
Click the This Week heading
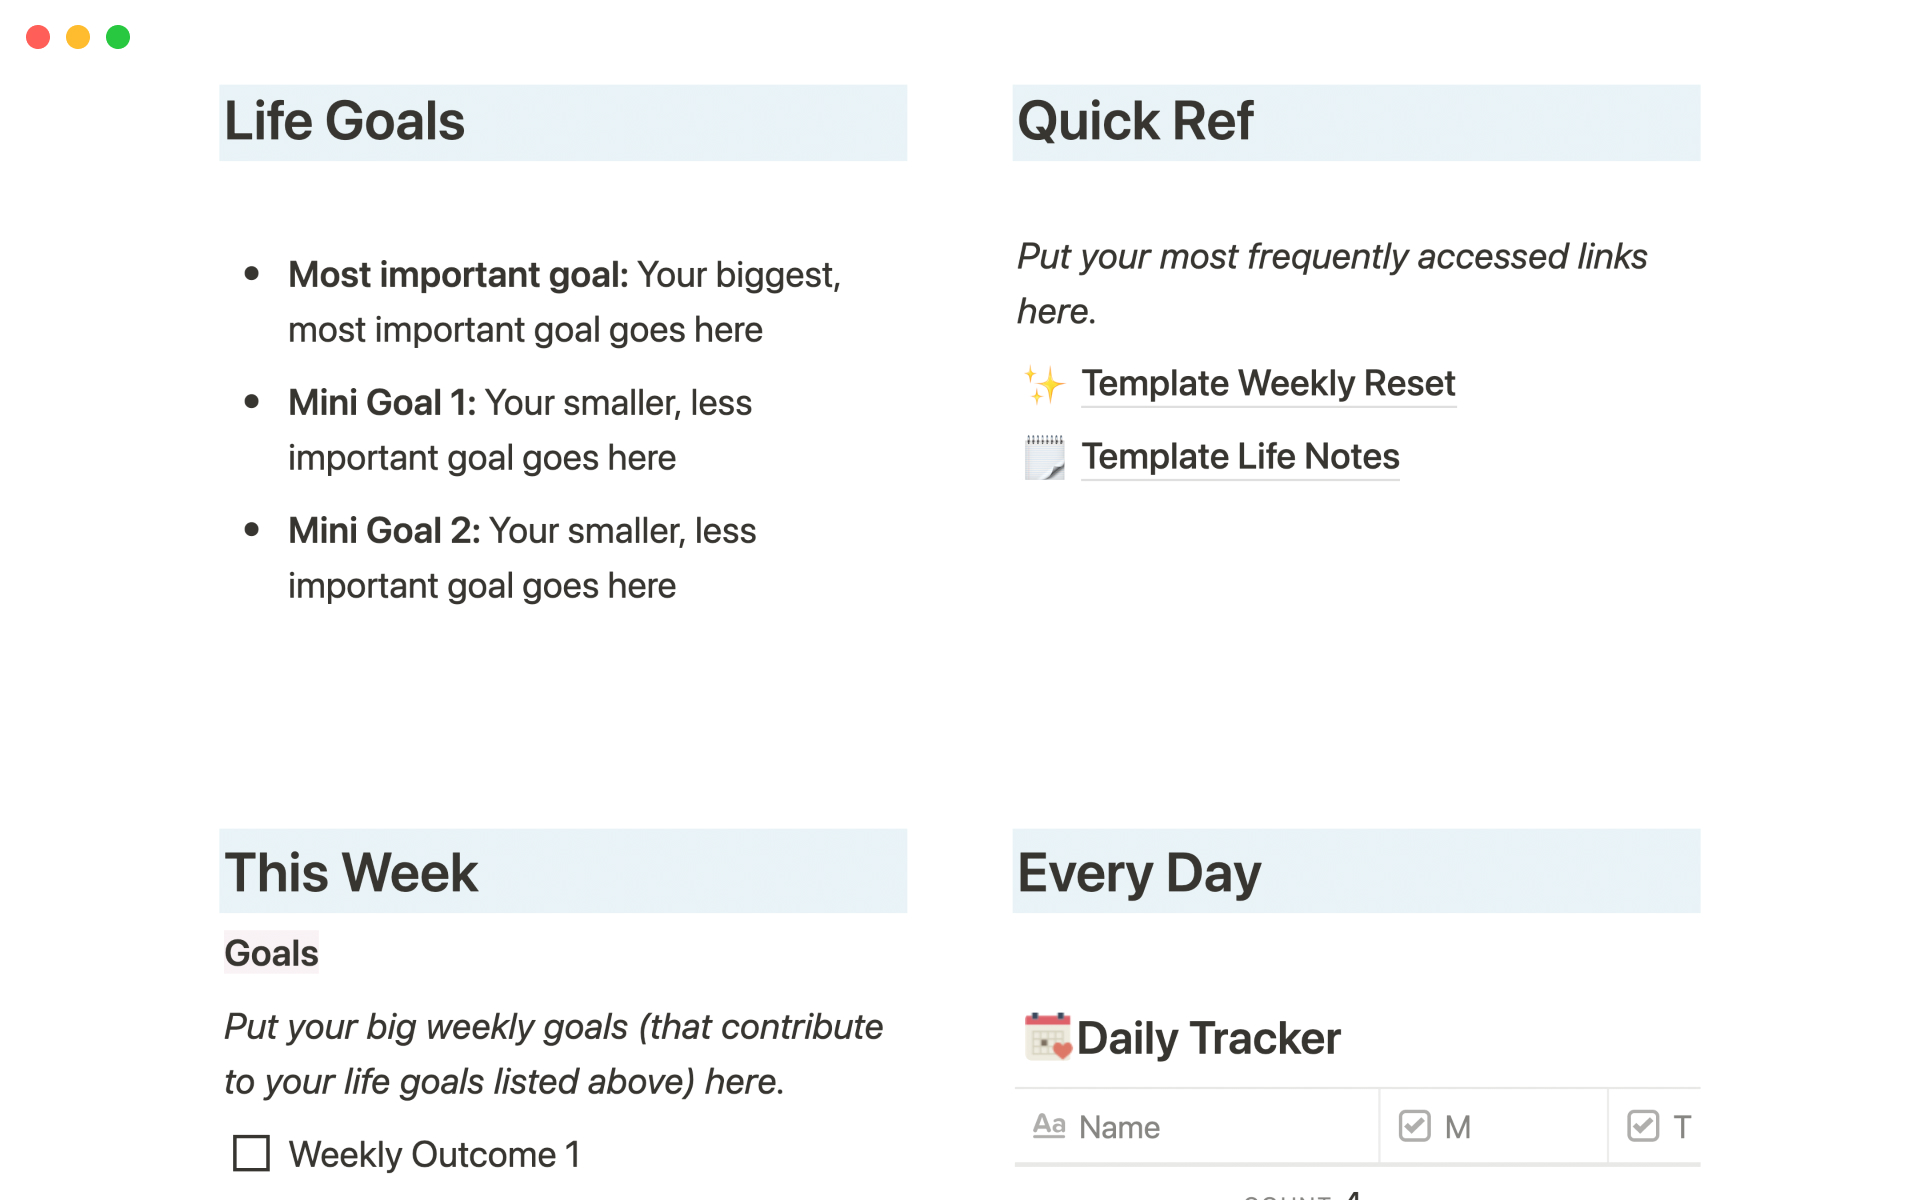coord(351,872)
